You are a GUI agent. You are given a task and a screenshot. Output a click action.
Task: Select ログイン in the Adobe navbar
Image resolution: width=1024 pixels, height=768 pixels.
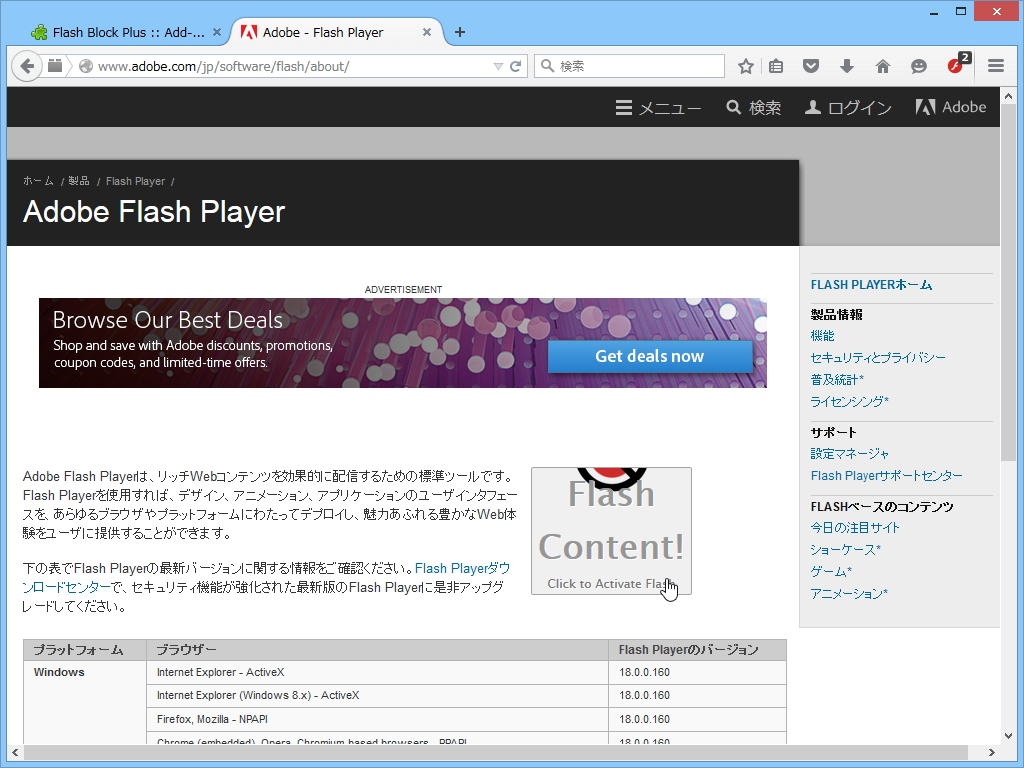point(846,107)
